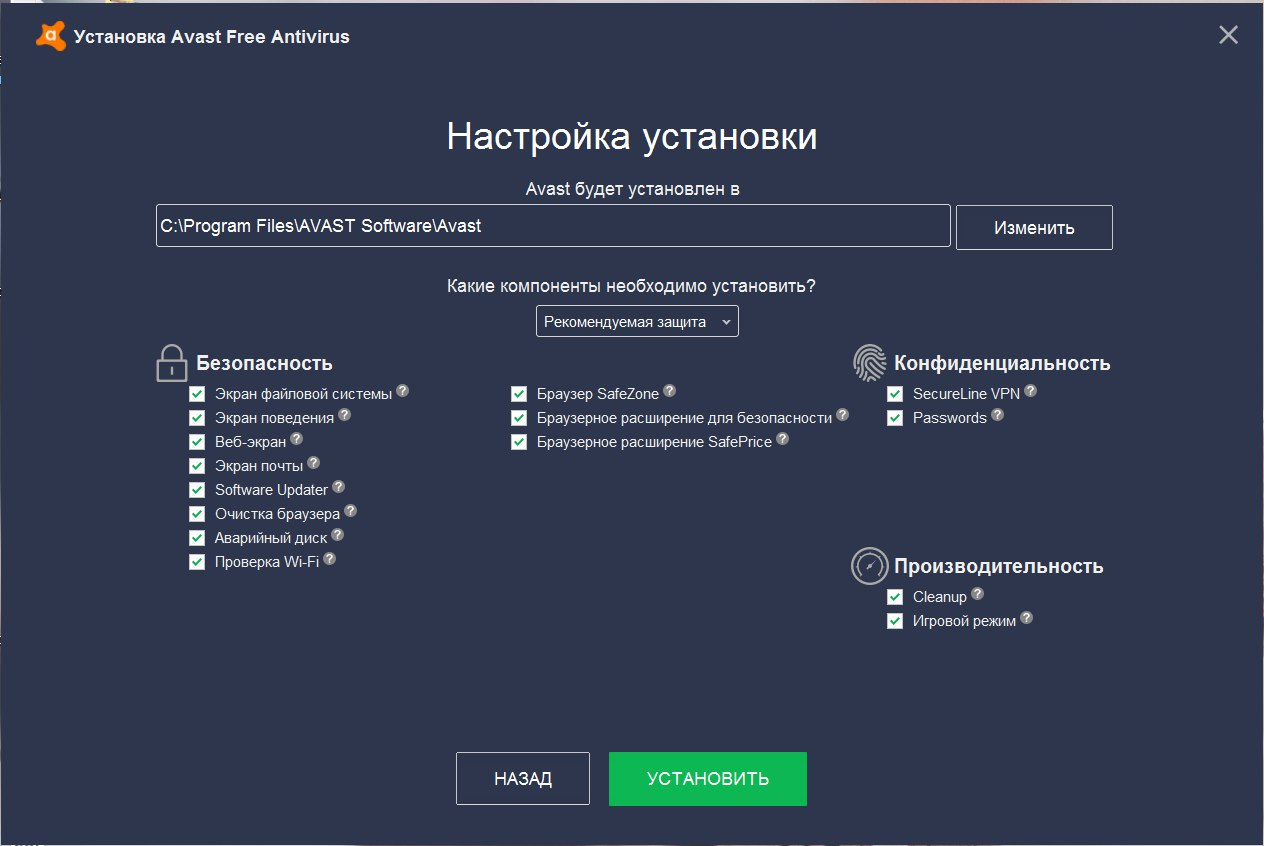The width and height of the screenshot is (1264, 846).
Task: Click the help icon beside Браузер SafeZone
Action: pyautogui.click(x=669, y=389)
